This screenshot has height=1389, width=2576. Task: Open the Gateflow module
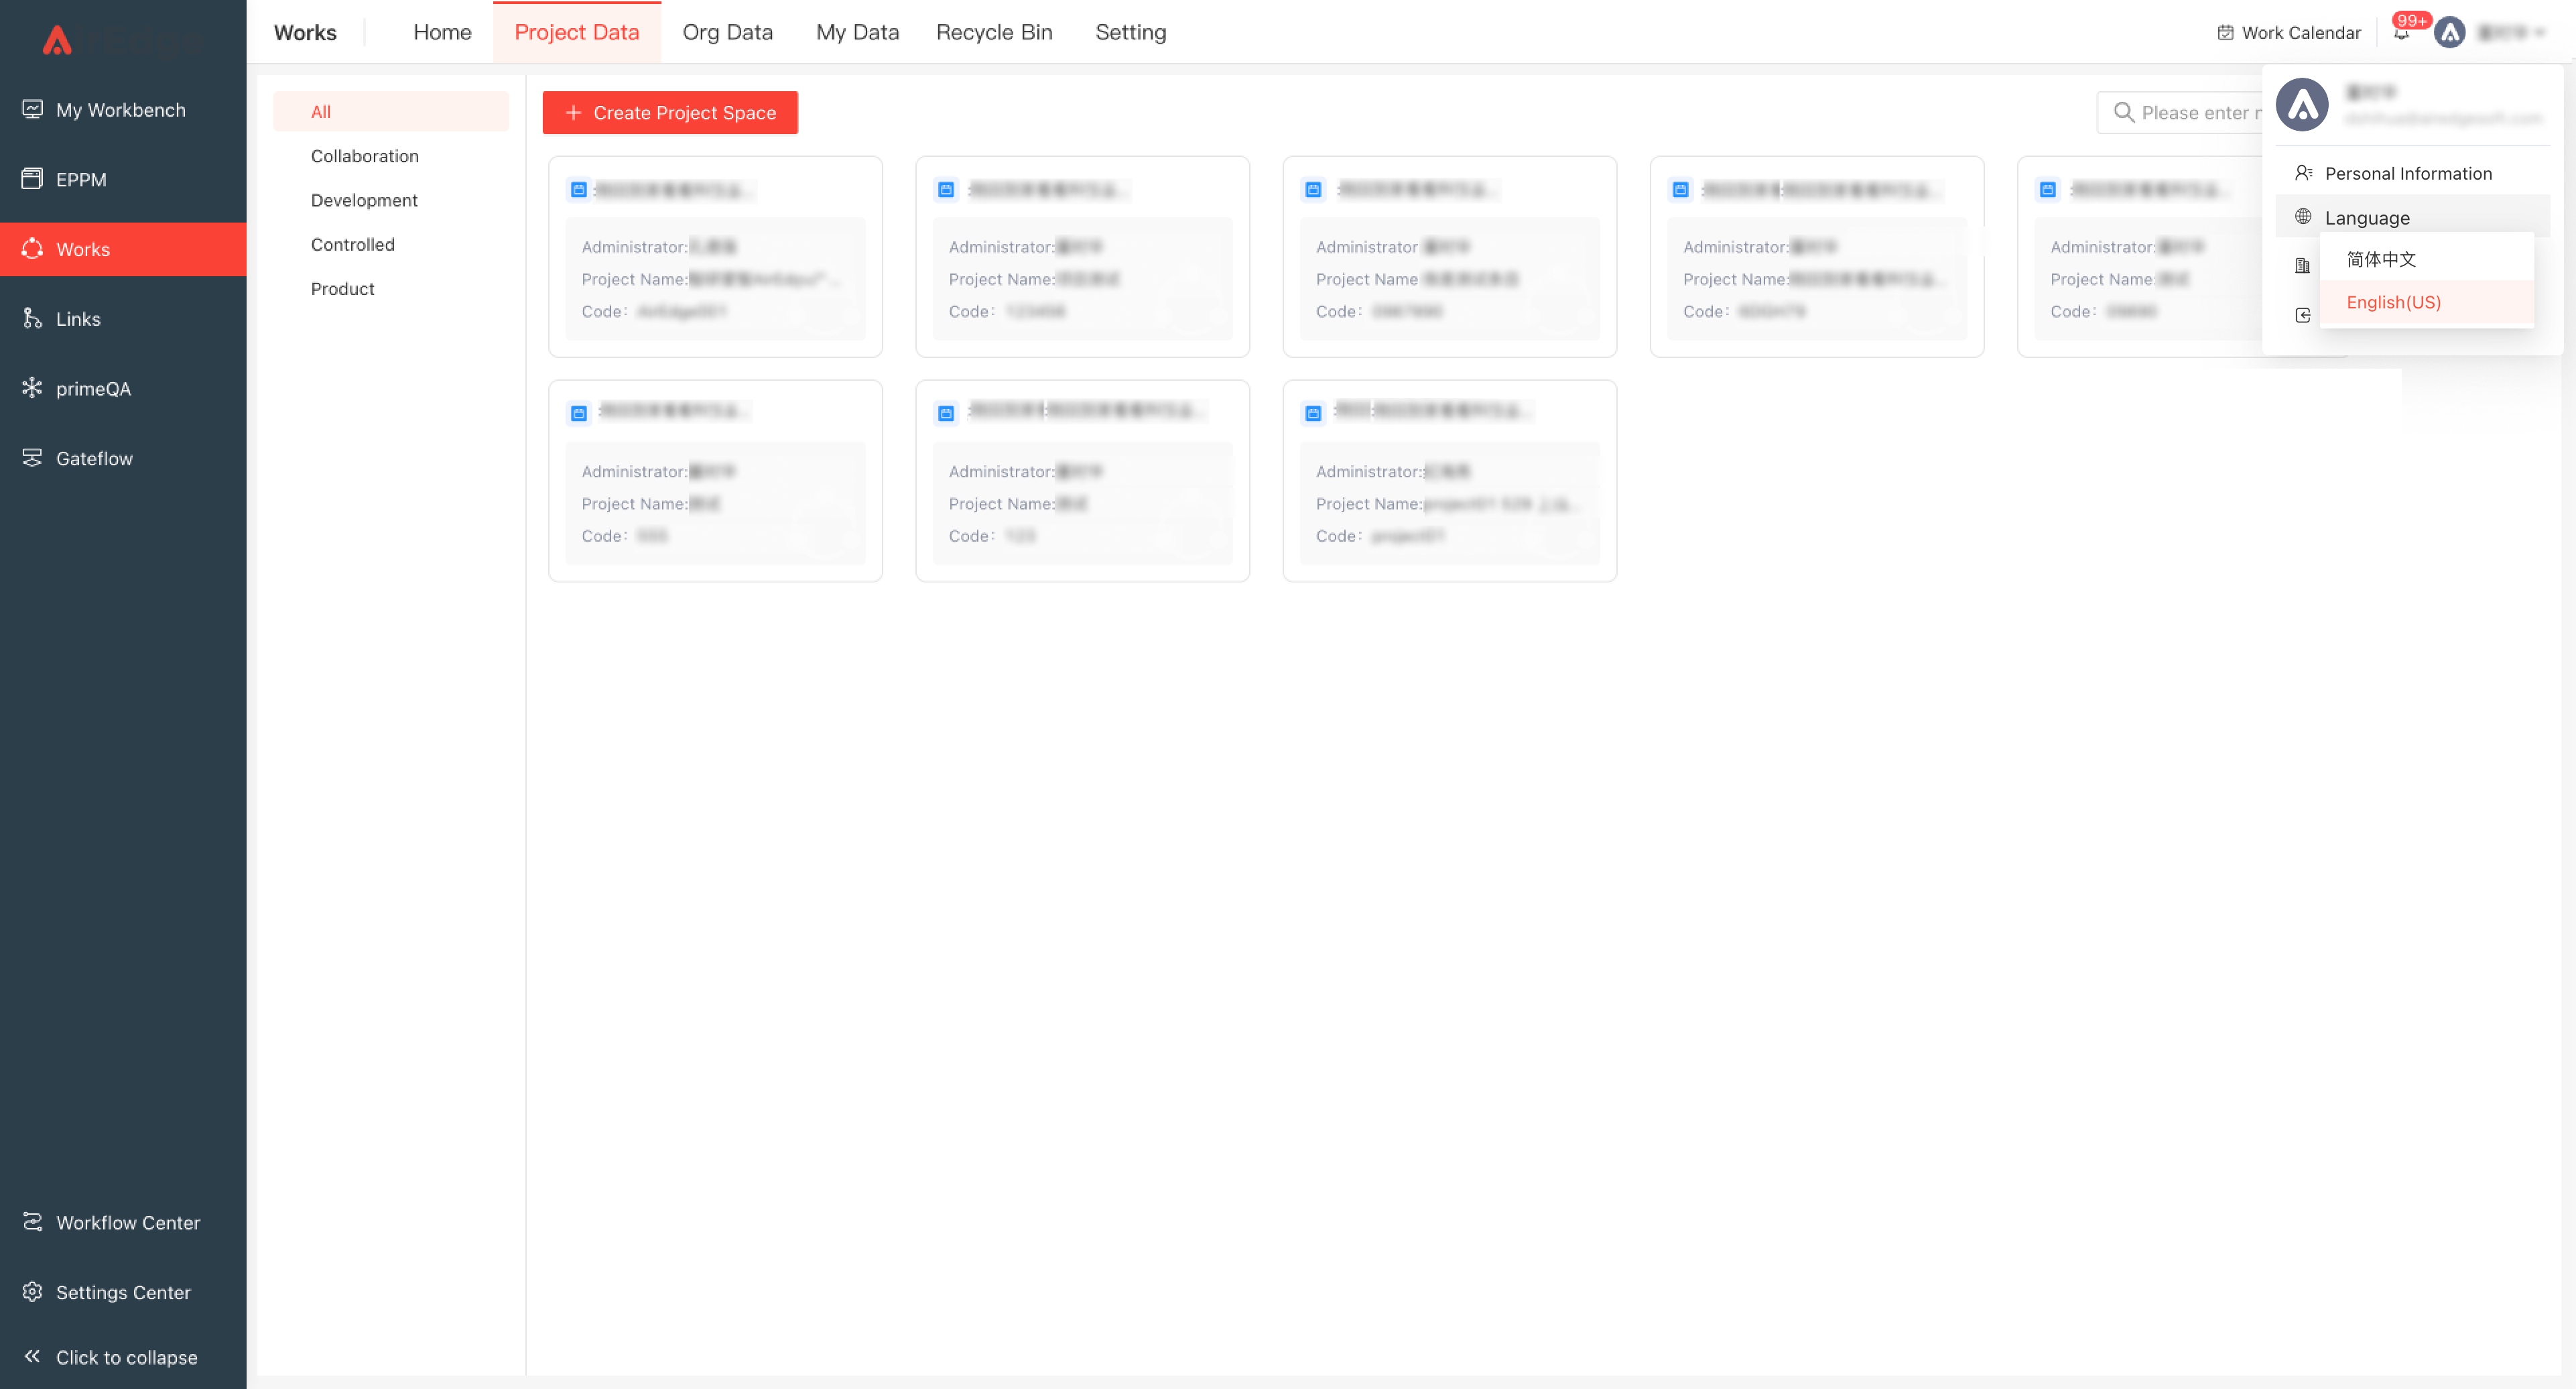pos(94,459)
